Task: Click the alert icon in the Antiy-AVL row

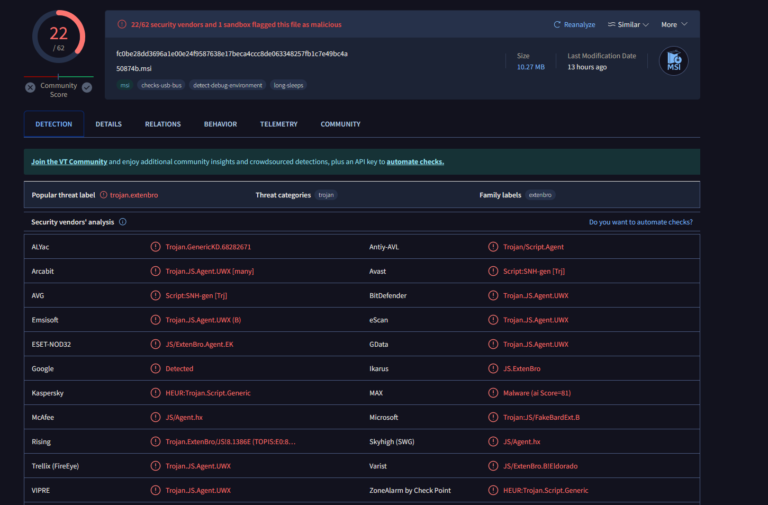Action: pyautogui.click(x=493, y=247)
